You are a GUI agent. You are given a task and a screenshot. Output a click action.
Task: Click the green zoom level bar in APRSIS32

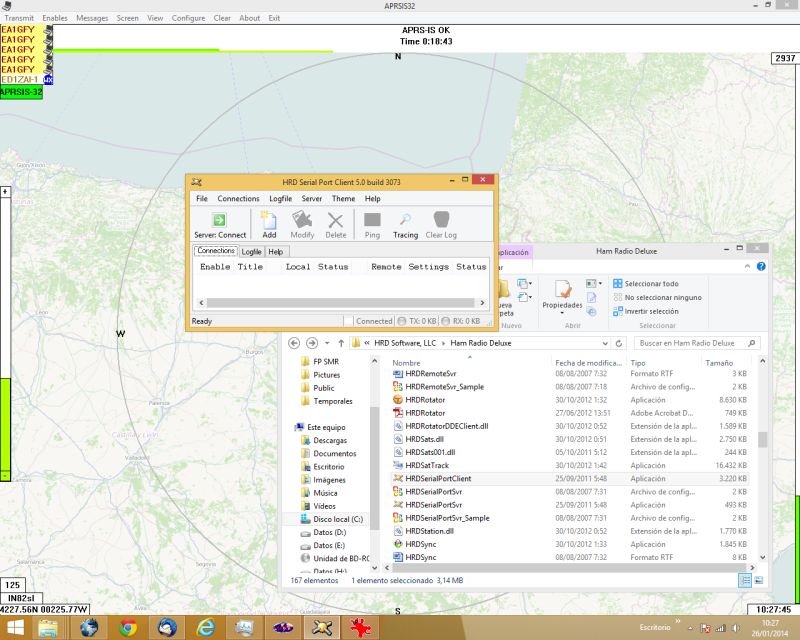point(5,429)
